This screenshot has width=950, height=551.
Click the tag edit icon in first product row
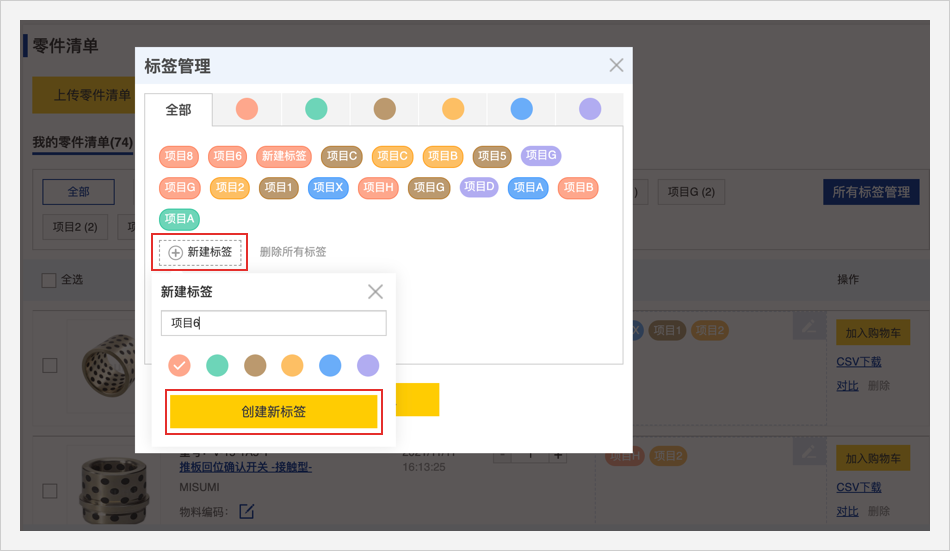[808, 327]
